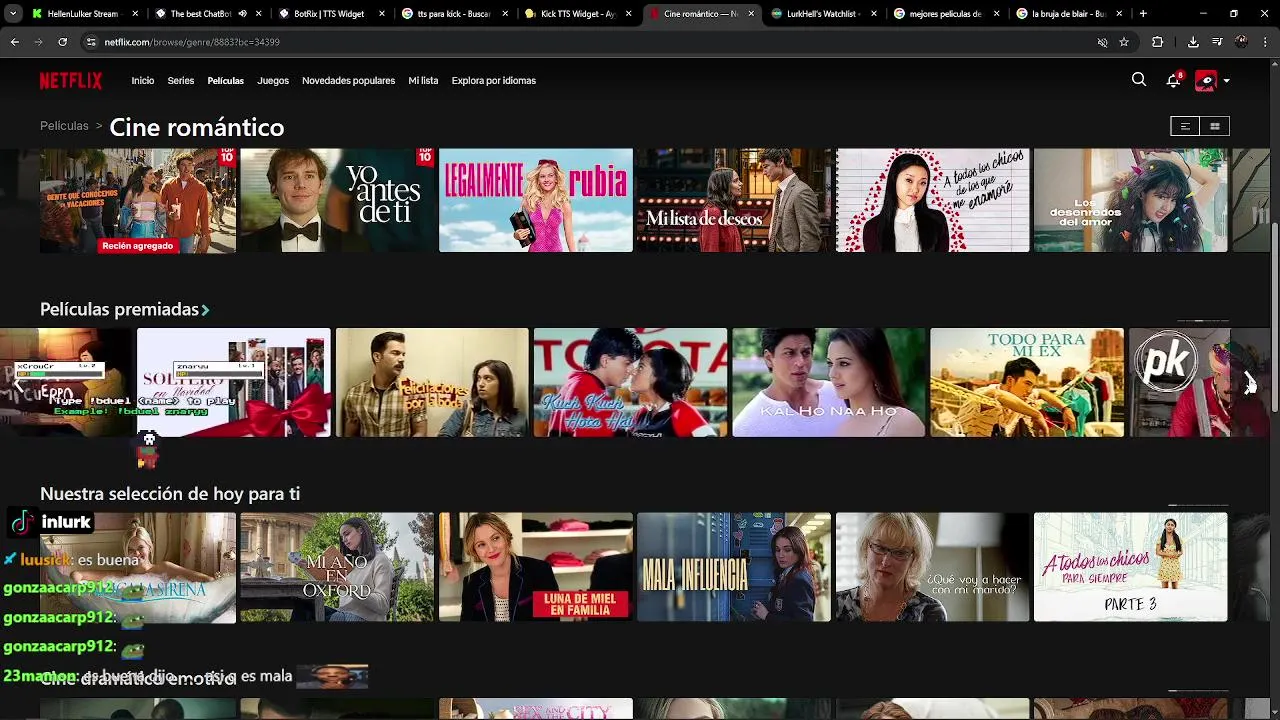Switch to the grid view layout
This screenshot has height=720, width=1280.
click(1215, 126)
